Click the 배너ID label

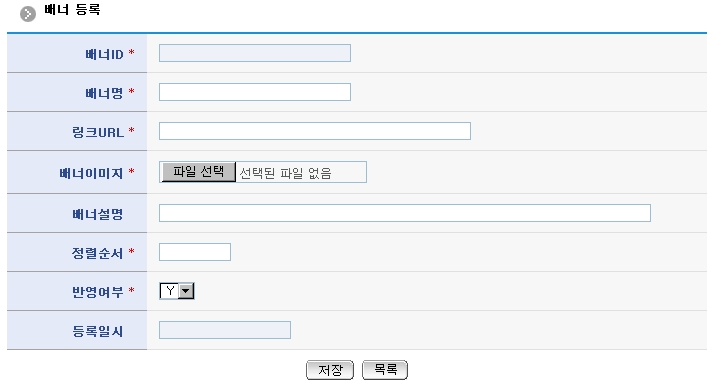[x=104, y=54]
